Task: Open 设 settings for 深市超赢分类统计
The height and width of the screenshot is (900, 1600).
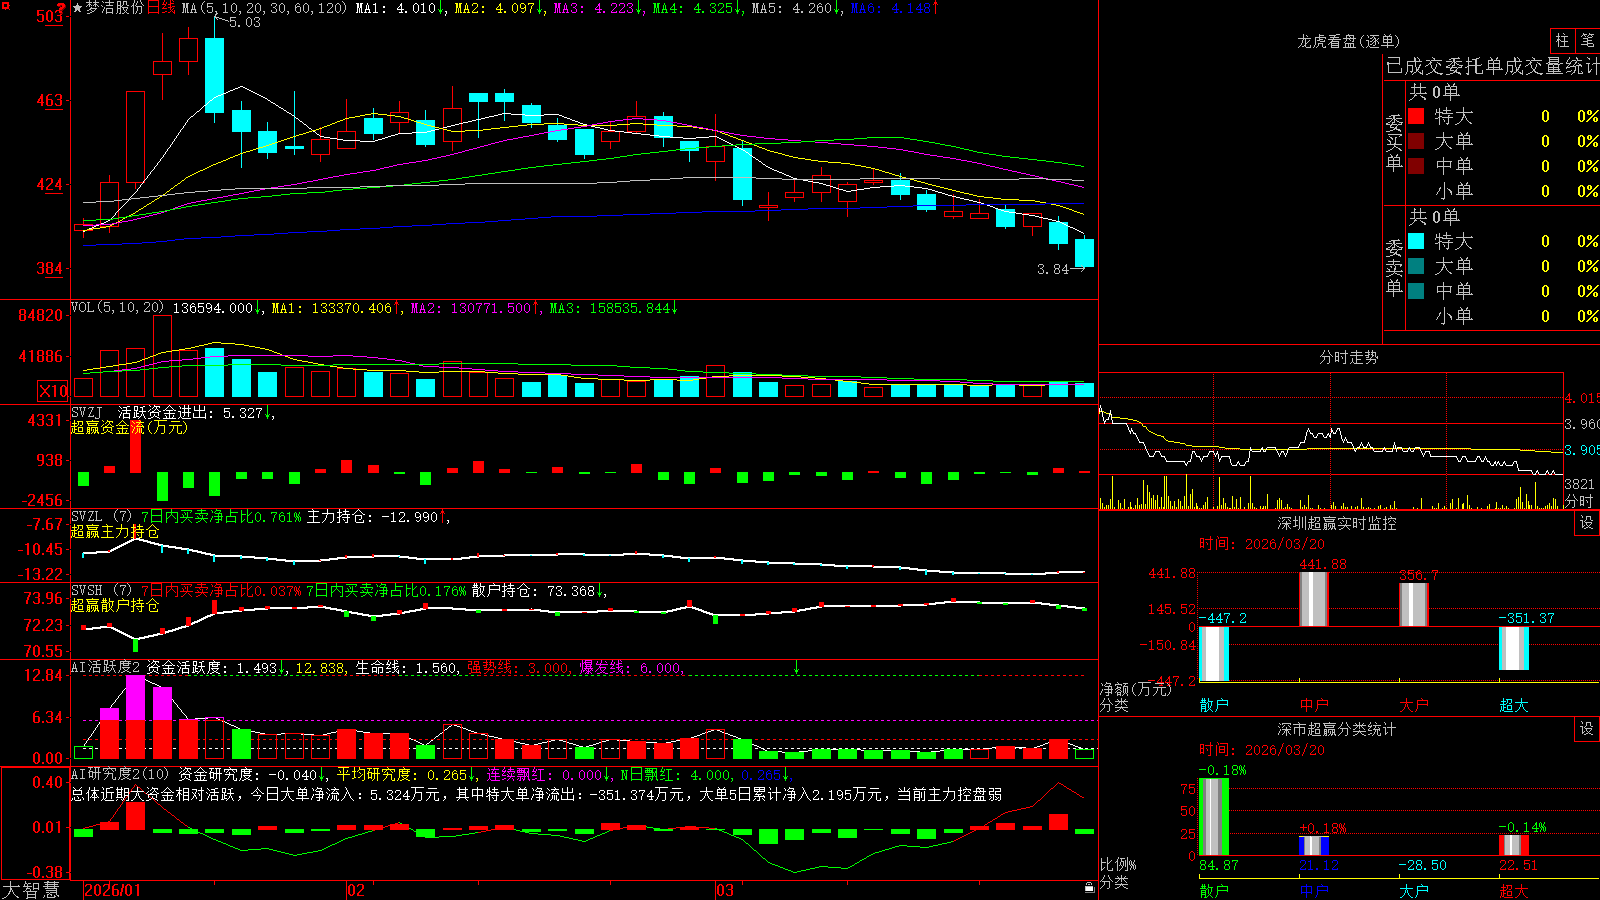Action: tap(1586, 729)
